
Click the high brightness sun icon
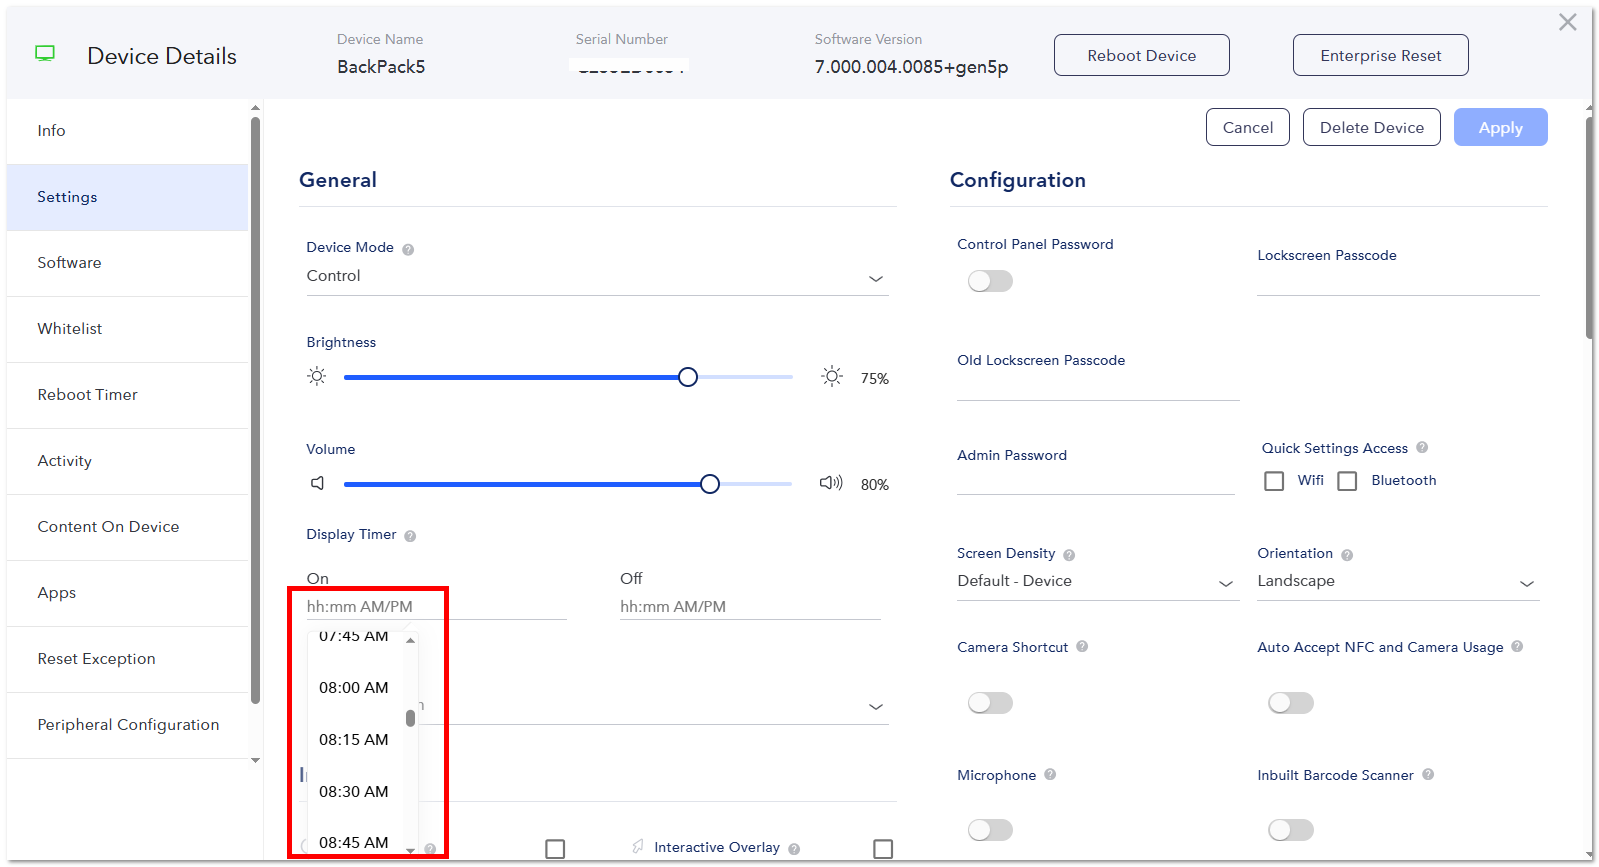[x=832, y=376]
